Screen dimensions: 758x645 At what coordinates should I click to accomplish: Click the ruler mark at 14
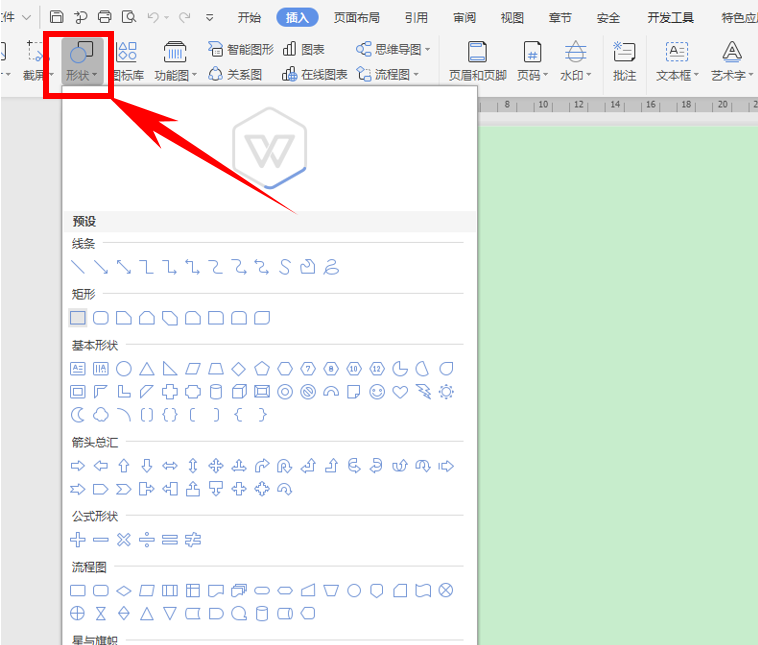(615, 104)
